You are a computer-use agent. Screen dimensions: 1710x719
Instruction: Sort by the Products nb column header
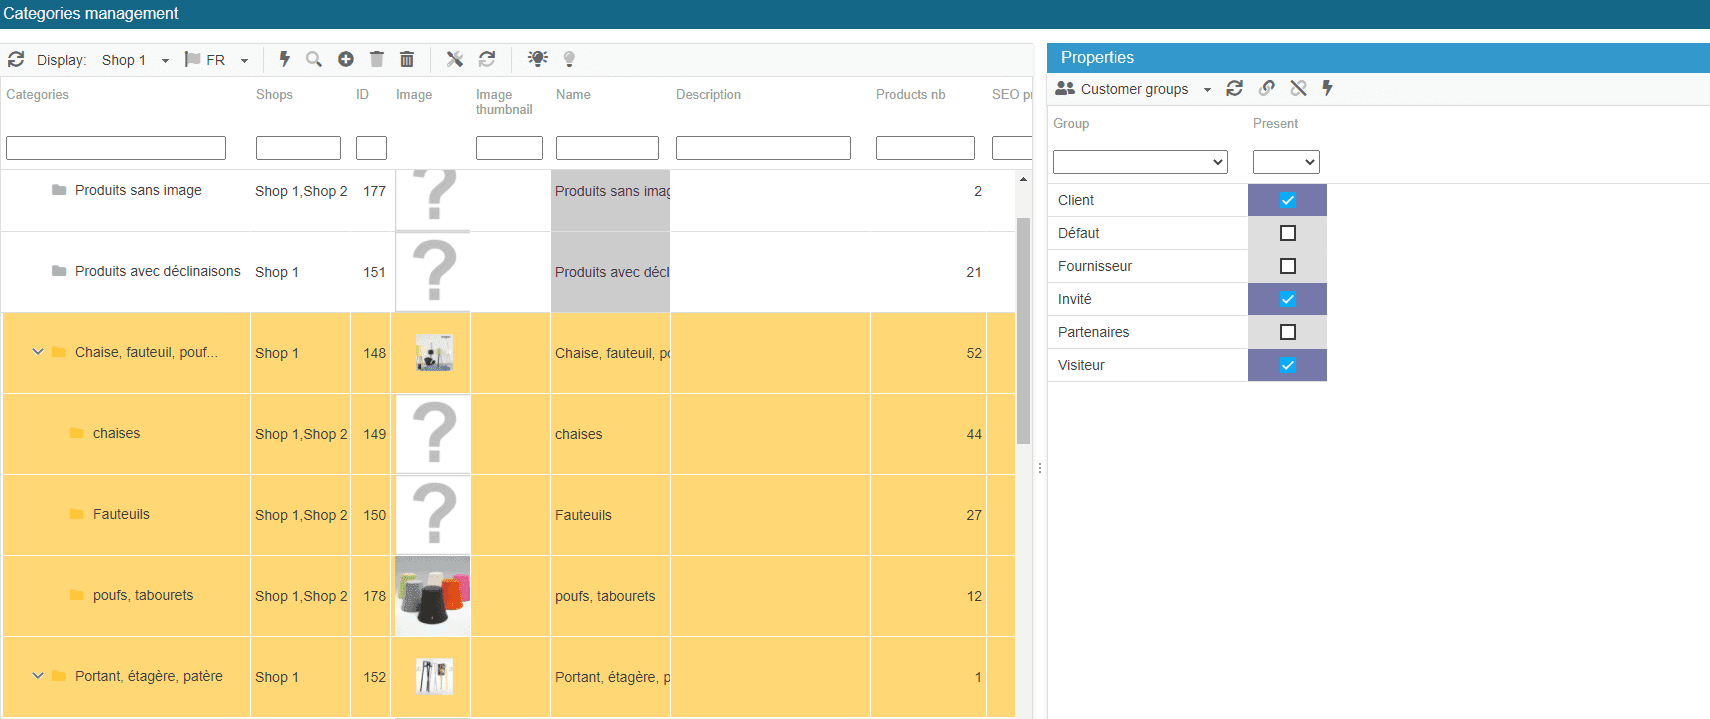[910, 95]
